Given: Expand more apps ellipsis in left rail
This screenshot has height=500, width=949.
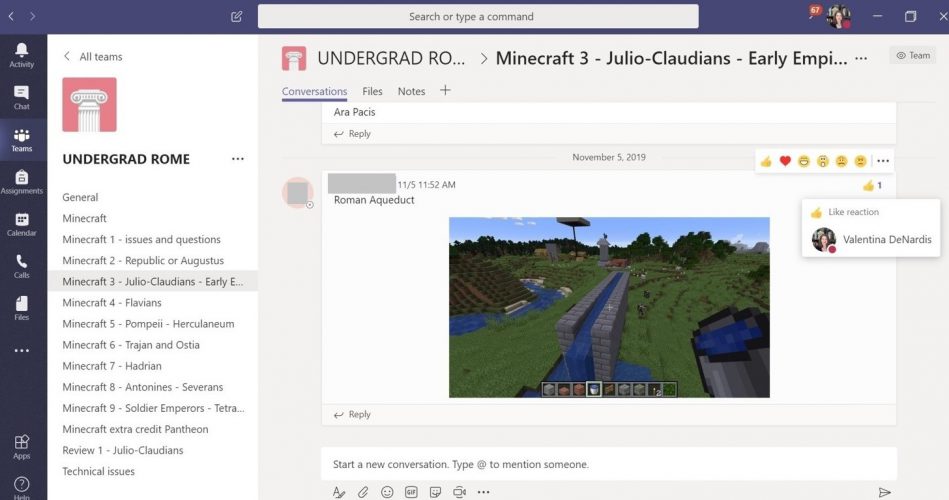Looking at the screenshot, I should point(21,351).
